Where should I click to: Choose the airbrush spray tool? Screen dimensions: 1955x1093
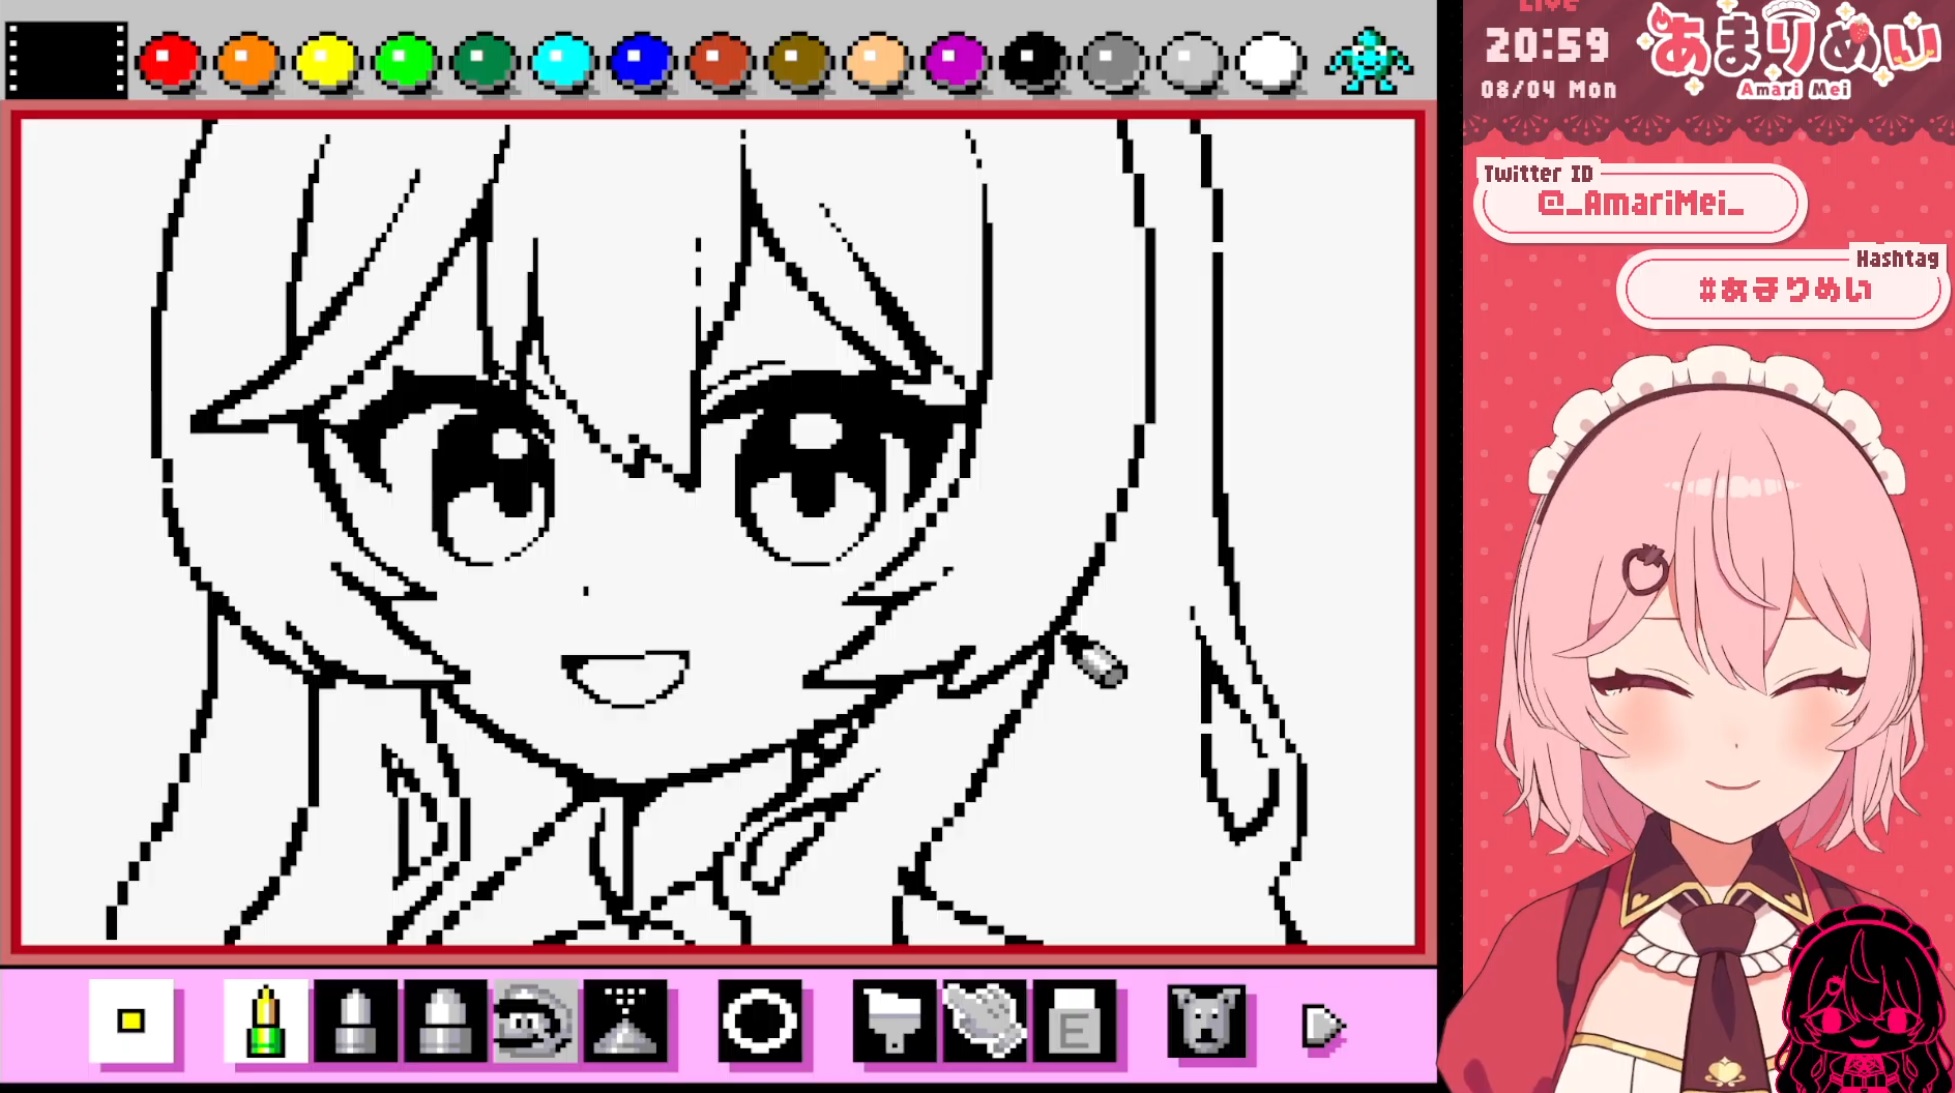(x=626, y=1022)
